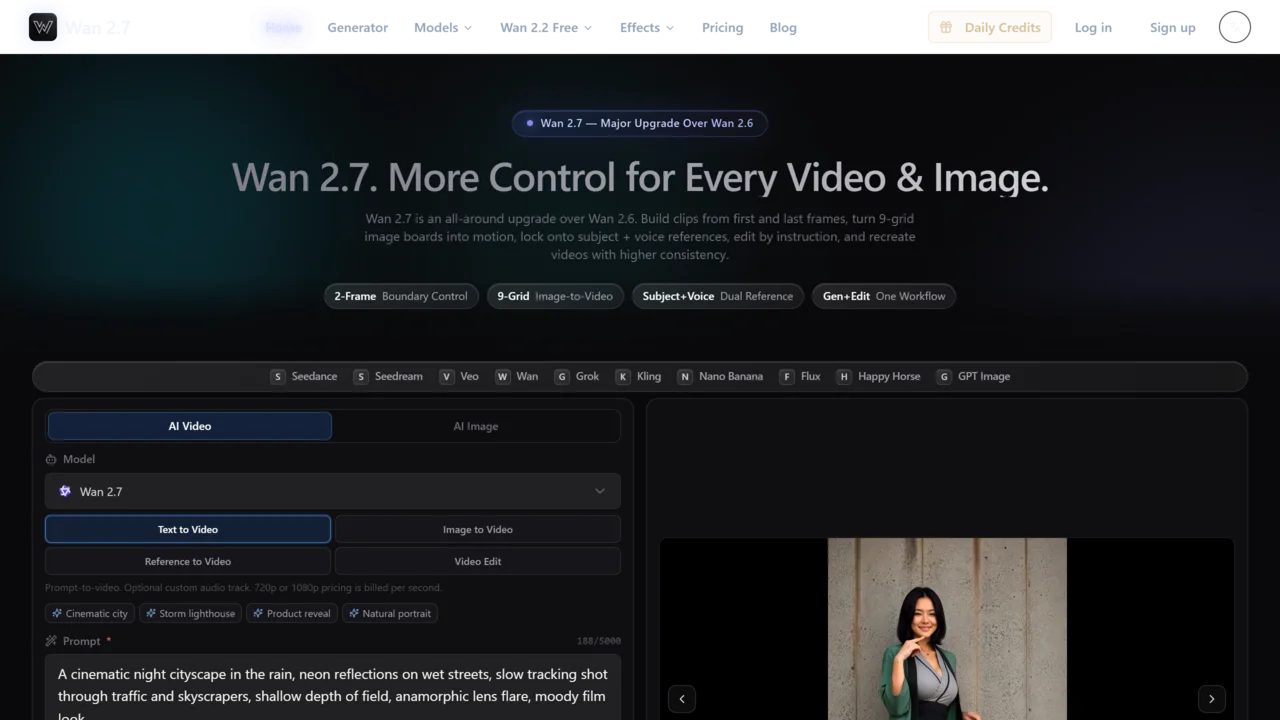Switch to the AI Image tab

click(x=476, y=426)
